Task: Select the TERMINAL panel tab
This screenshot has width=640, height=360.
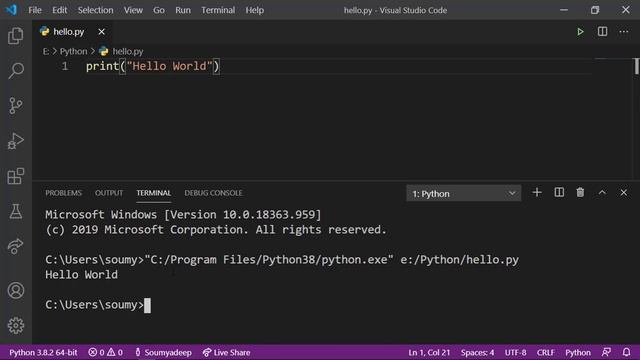Action: click(x=153, y=193)
